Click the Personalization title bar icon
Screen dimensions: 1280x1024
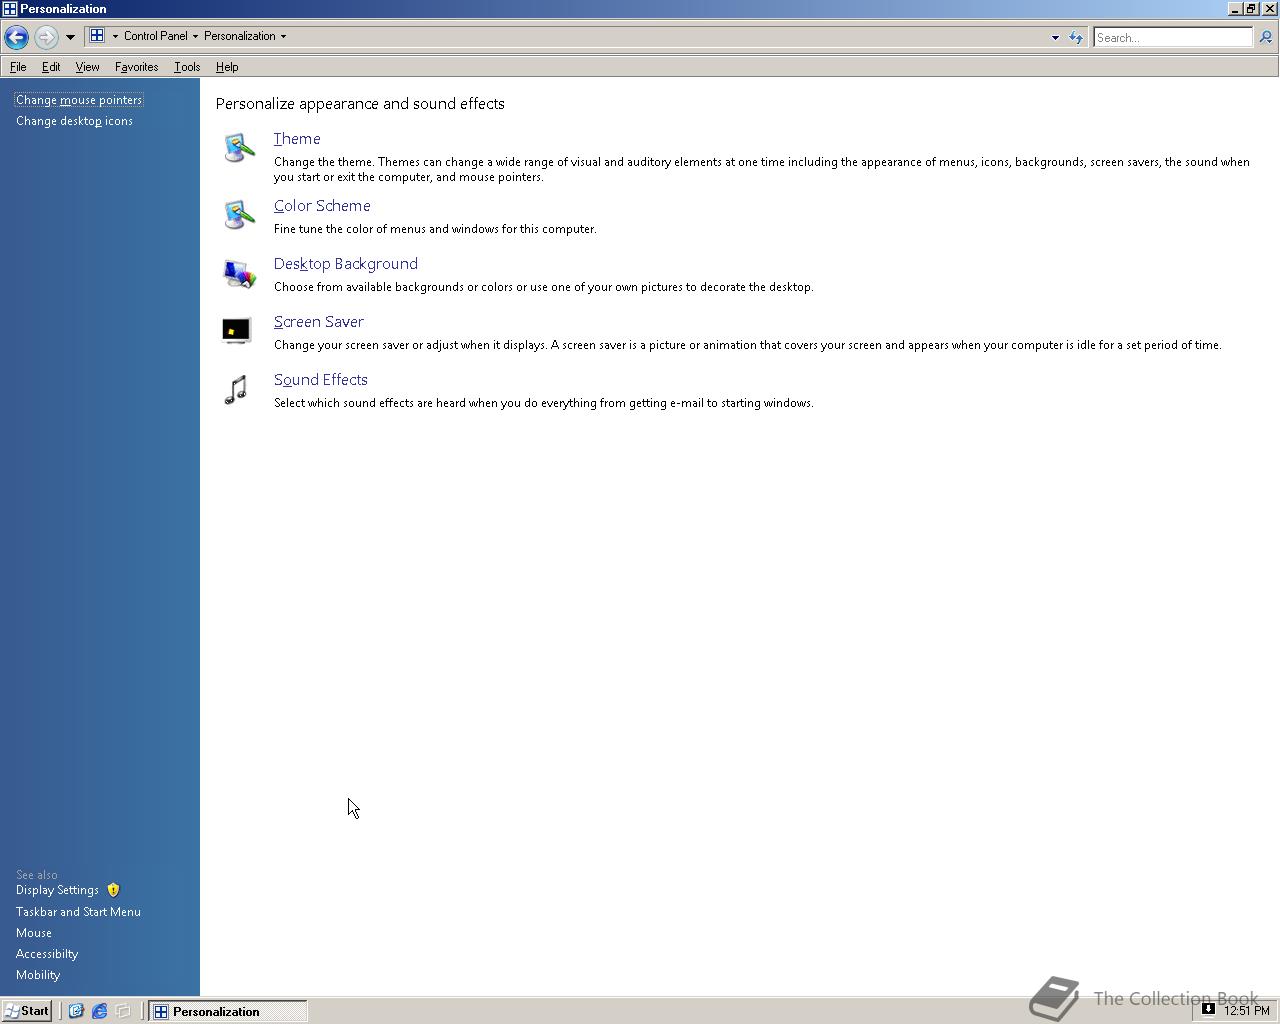click(9, 9)
